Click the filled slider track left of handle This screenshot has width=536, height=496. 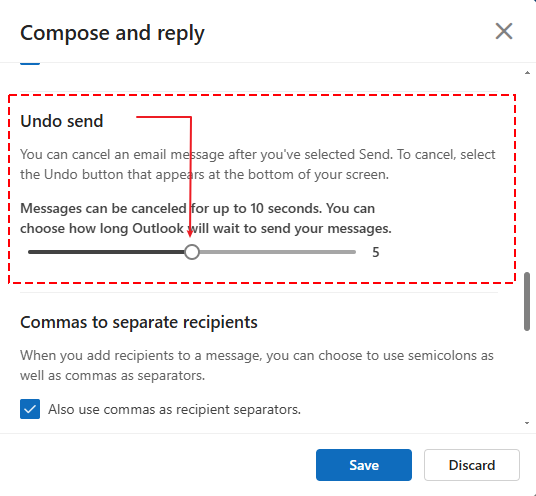(106, 252)
